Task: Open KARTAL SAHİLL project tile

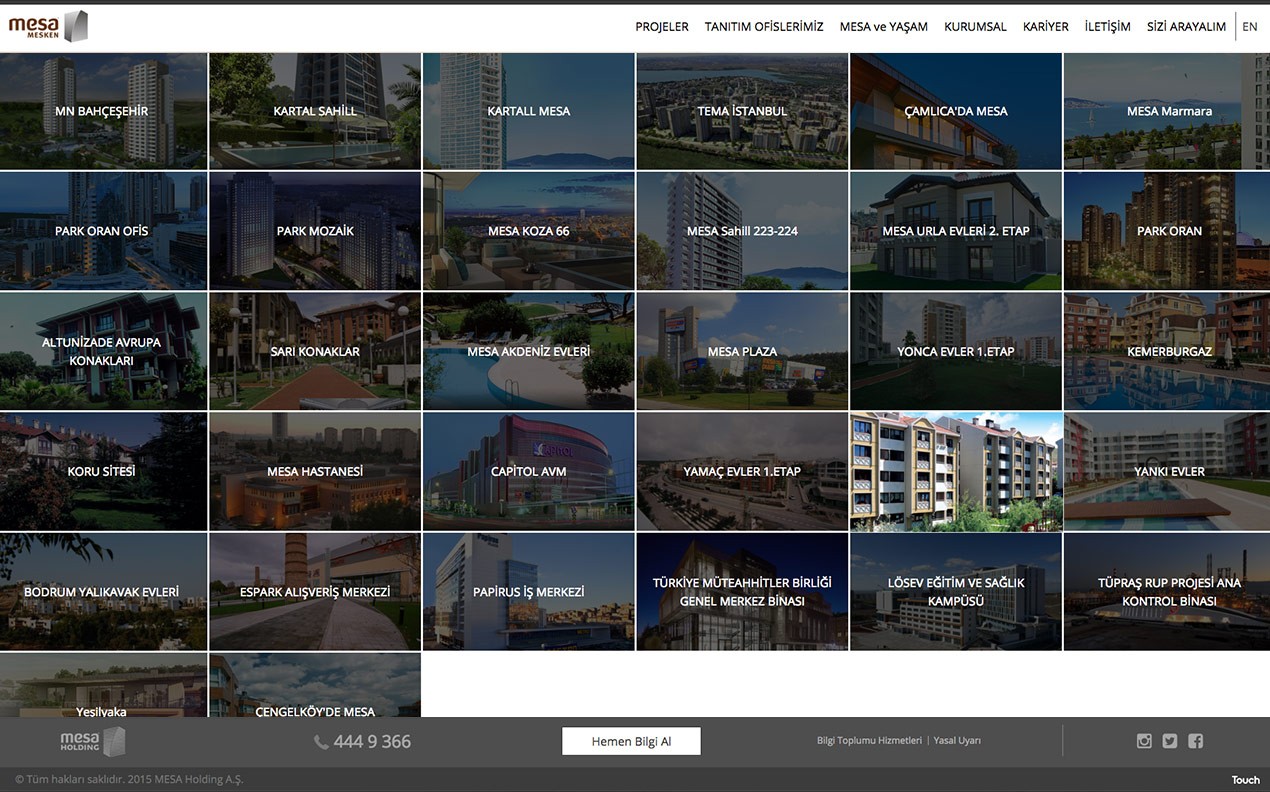Action: 315,111
